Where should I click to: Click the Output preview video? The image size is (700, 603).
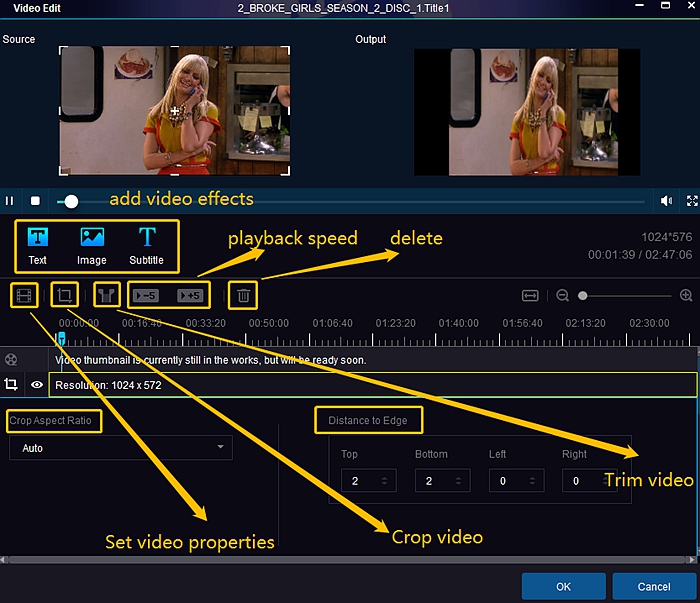pos(527,112)
